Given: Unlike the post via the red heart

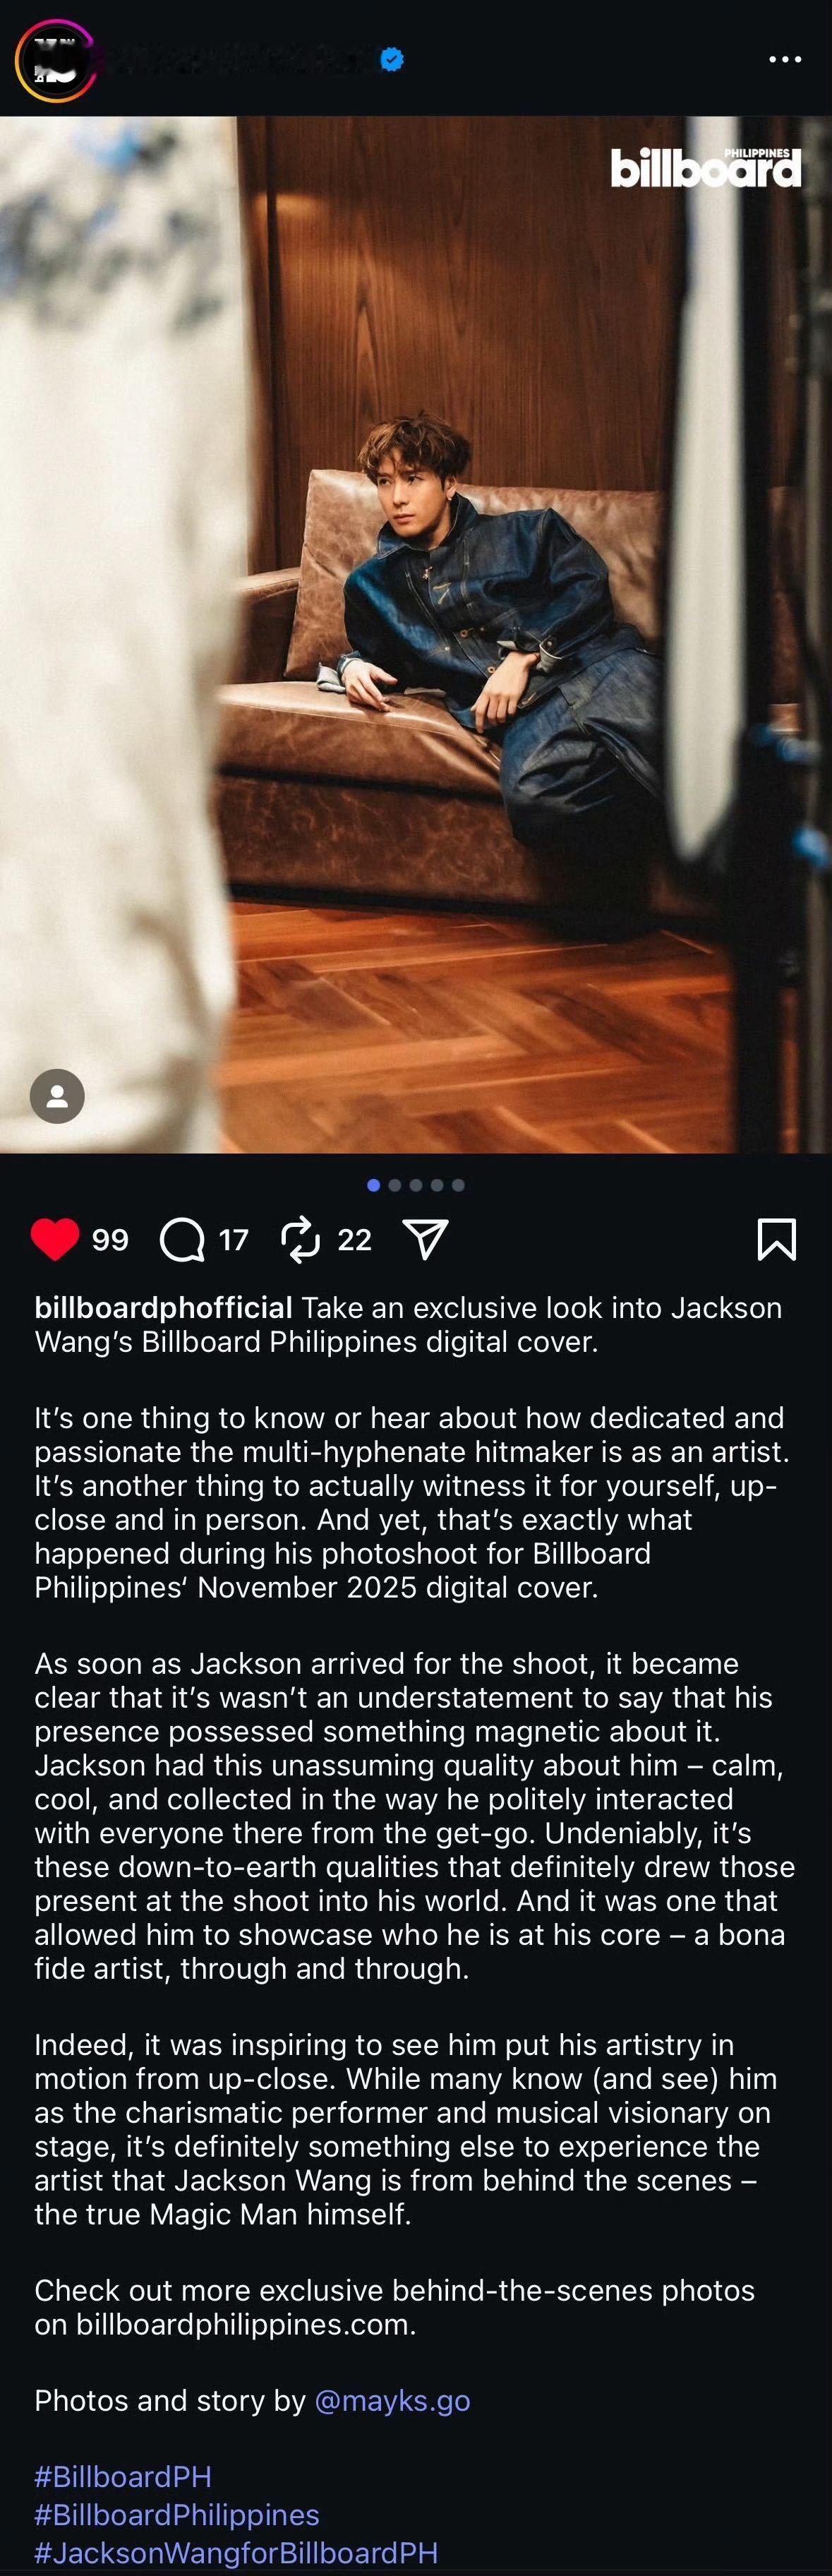Looking at the screenshot, I should click(55, 1239).
